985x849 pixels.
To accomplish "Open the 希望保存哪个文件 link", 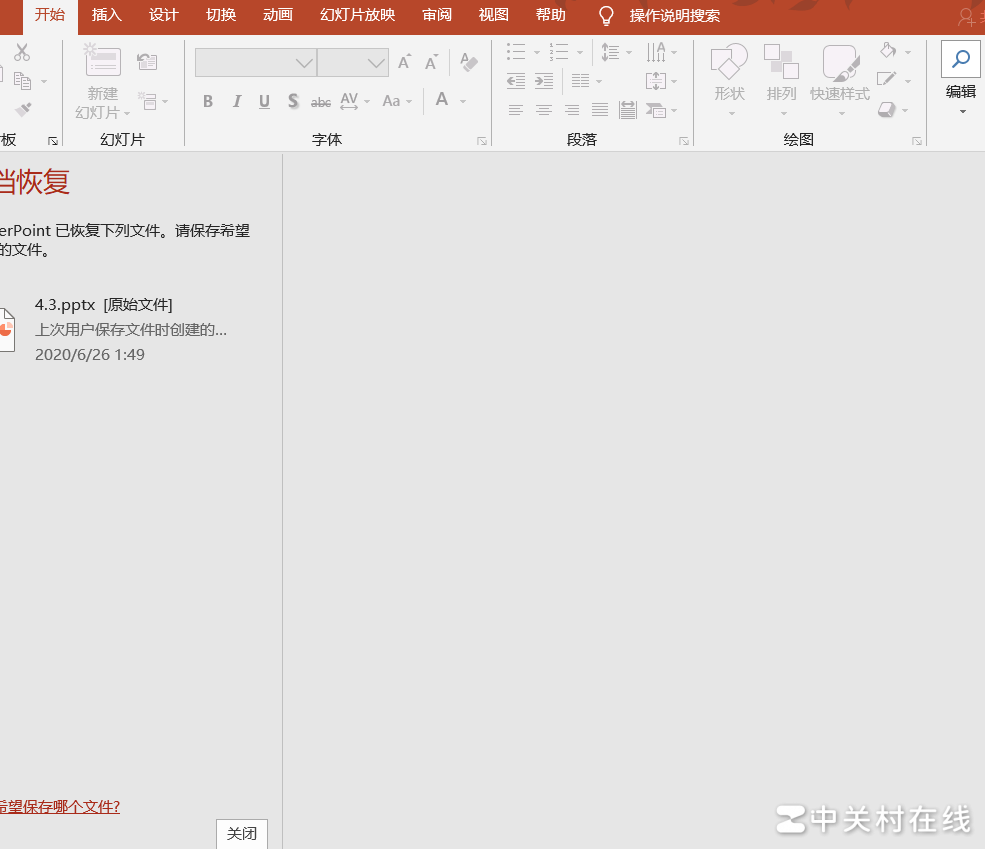I will (60, 806).
